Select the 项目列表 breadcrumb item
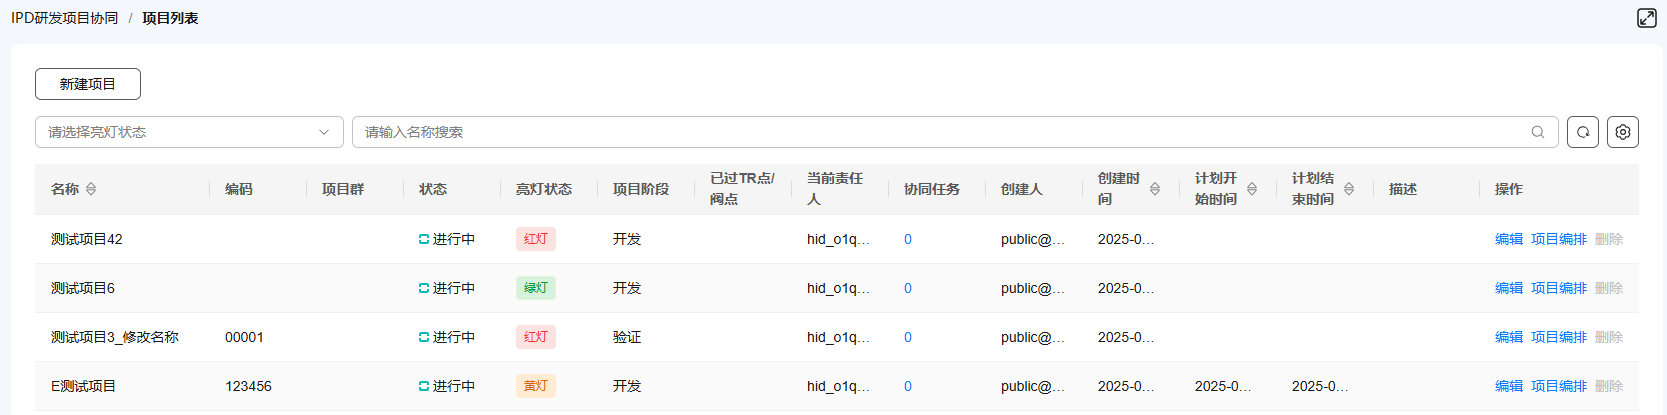The width and height of the screenshot is (1667, 415). tap(170, 18)
